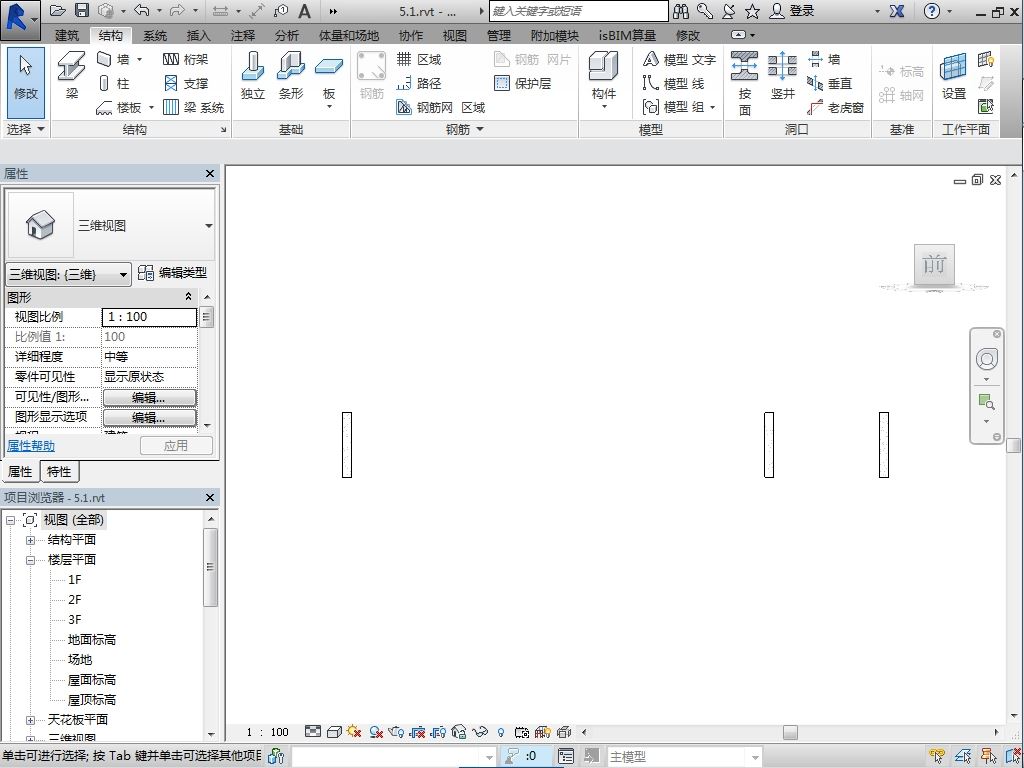1024x768 pixels.
Task: Select the Column (柱) tool
Action: [114, 84]
